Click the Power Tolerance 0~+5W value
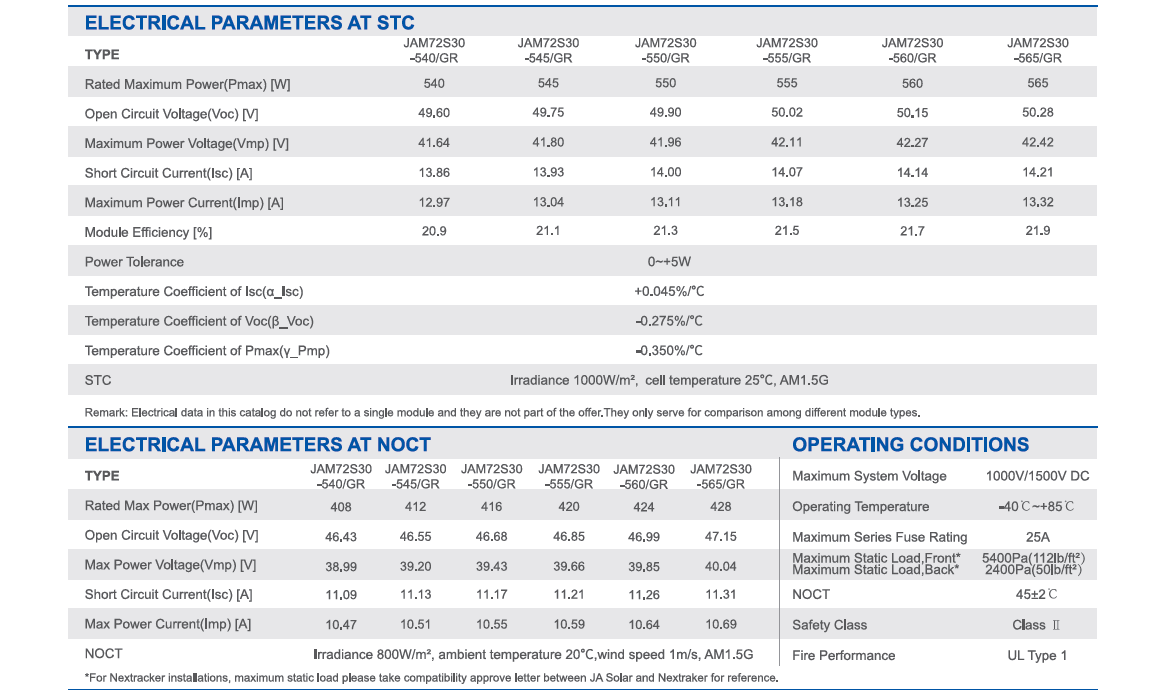 click(x=669, y=261)
